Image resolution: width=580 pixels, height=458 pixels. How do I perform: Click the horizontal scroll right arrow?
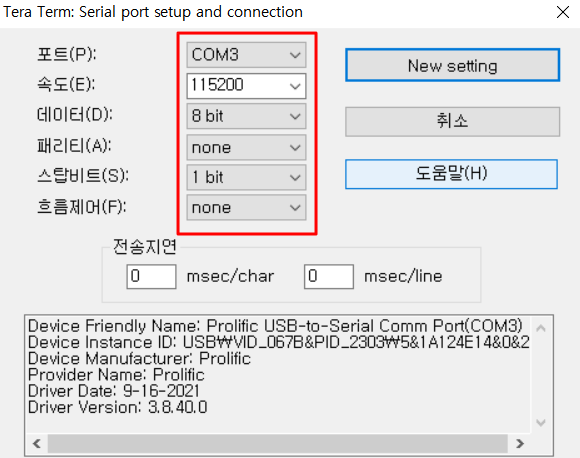point(520,443)
